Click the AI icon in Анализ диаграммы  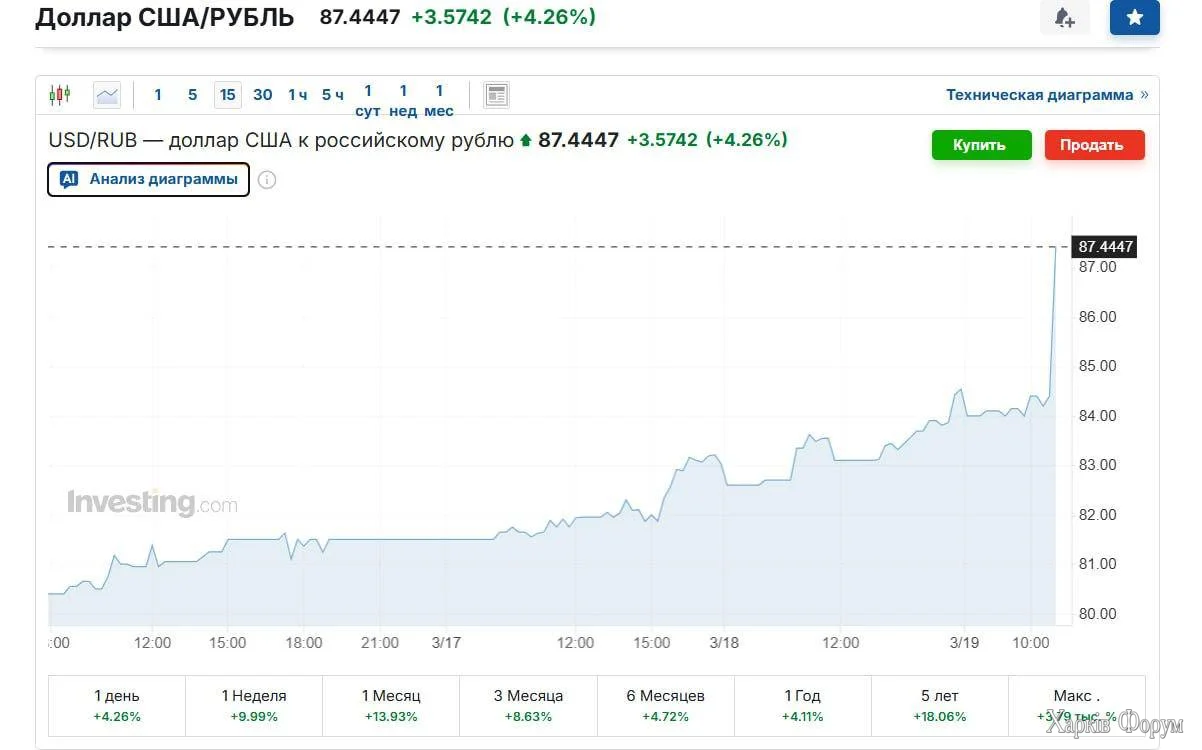pos(69,180)
